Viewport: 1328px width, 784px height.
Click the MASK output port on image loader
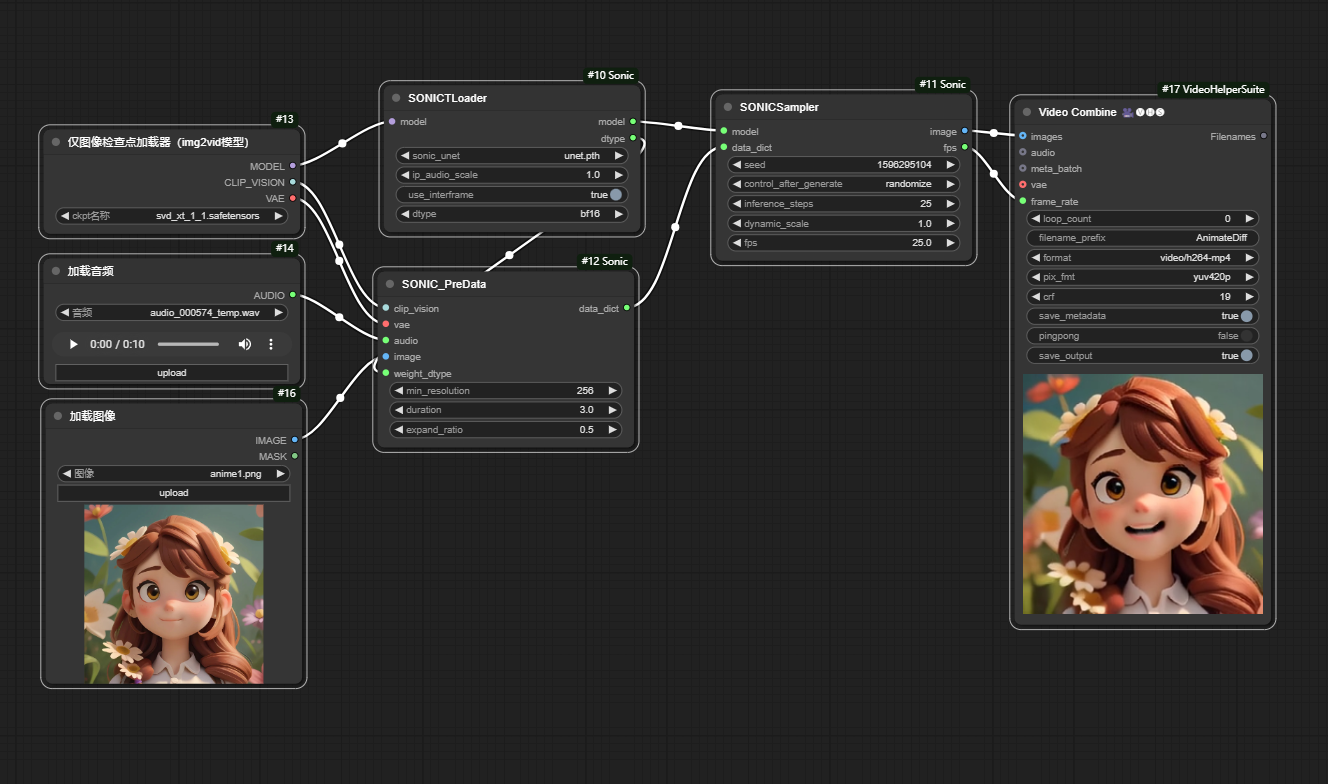(x=293, y=456)
